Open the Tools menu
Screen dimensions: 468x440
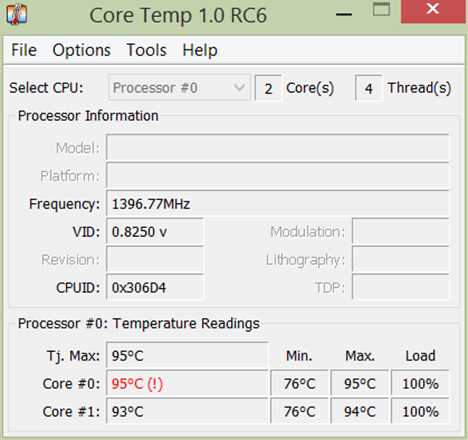coord(146,50)
